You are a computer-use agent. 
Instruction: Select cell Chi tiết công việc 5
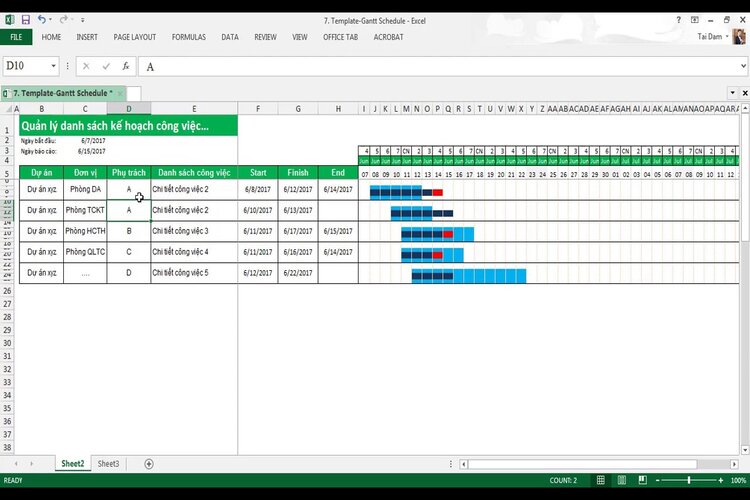[x=194, y=273]
